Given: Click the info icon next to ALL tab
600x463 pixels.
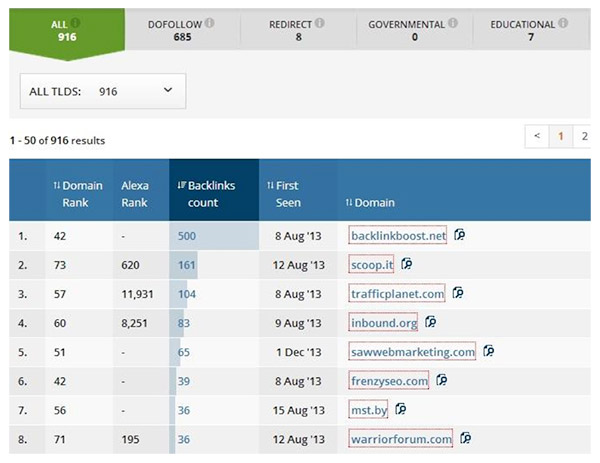Looking at the screenshot, I should 75,23.
